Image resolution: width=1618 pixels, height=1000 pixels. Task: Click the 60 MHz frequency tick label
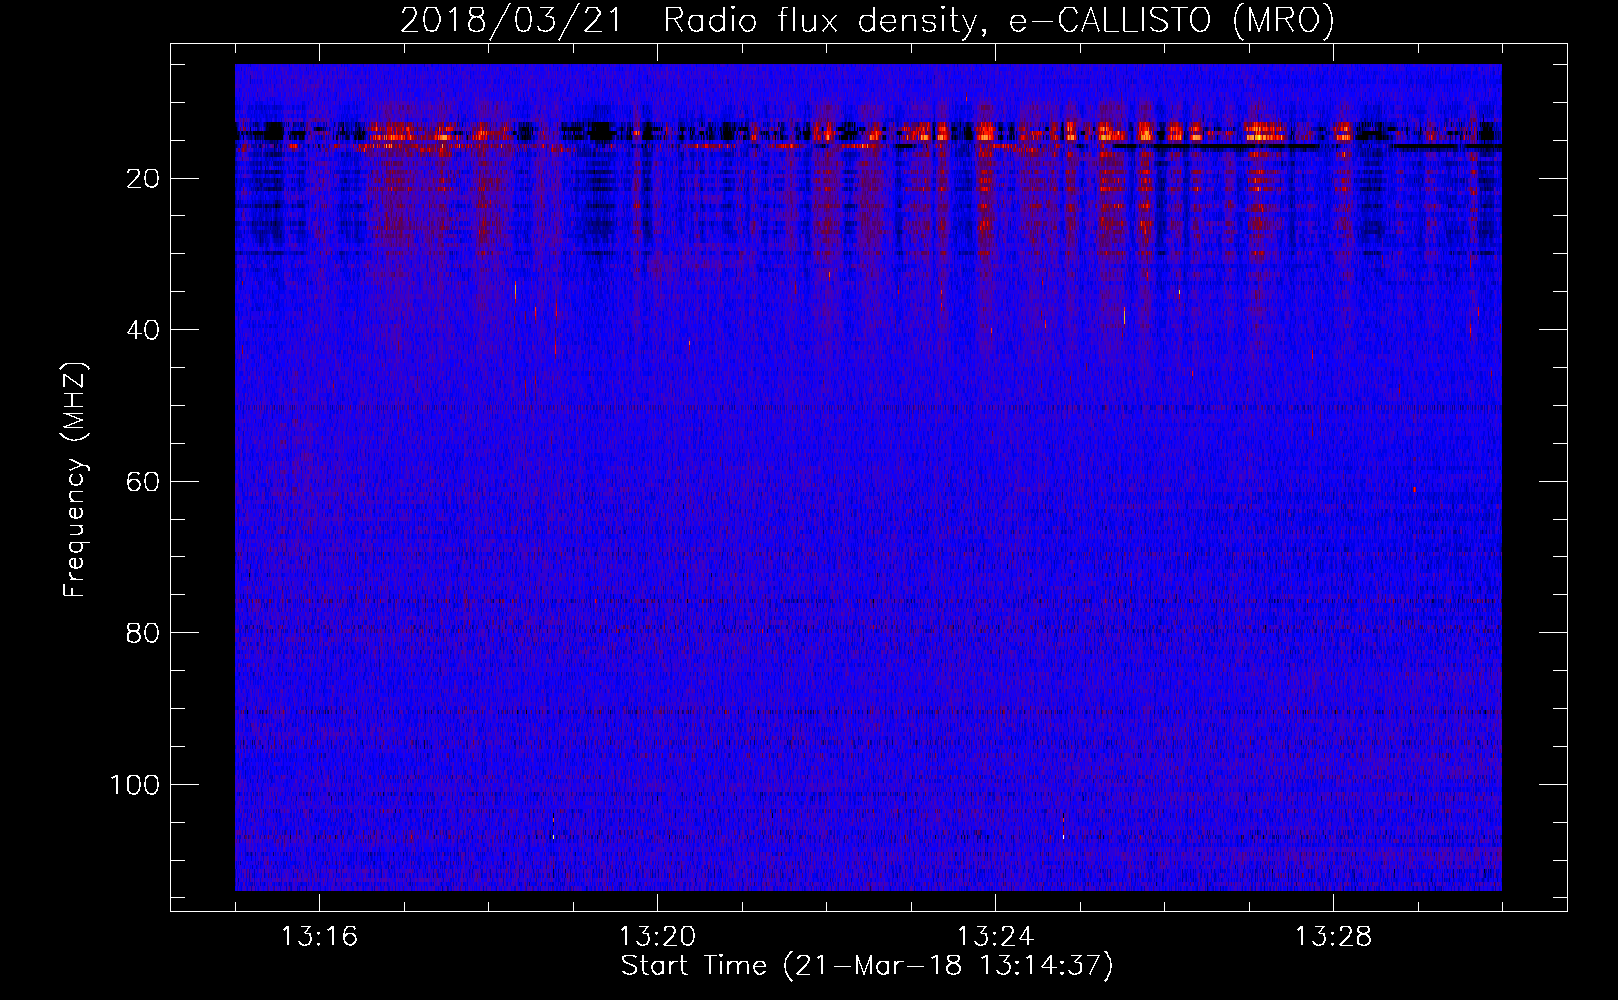(144, 482)
